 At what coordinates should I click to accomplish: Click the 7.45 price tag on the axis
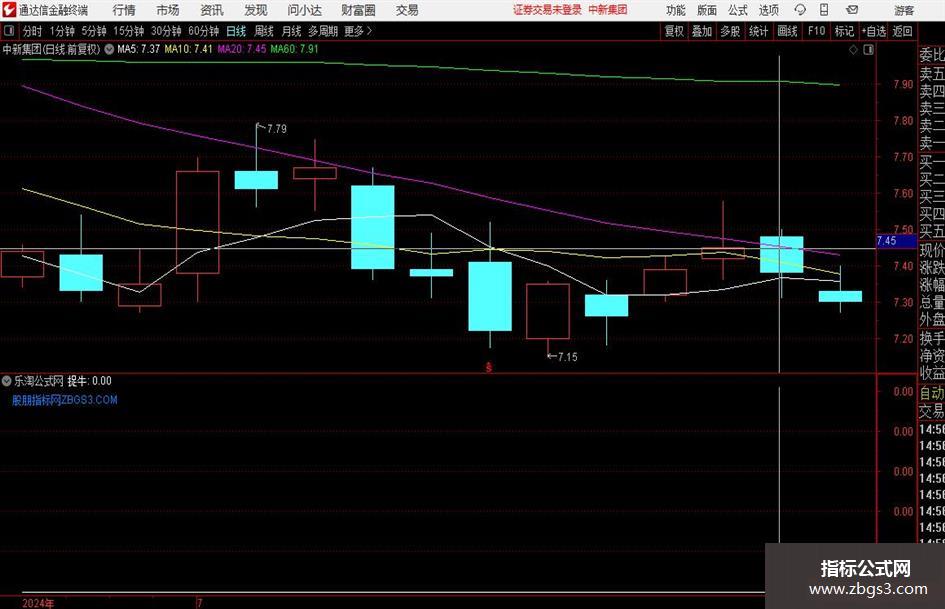pos(896,241)
